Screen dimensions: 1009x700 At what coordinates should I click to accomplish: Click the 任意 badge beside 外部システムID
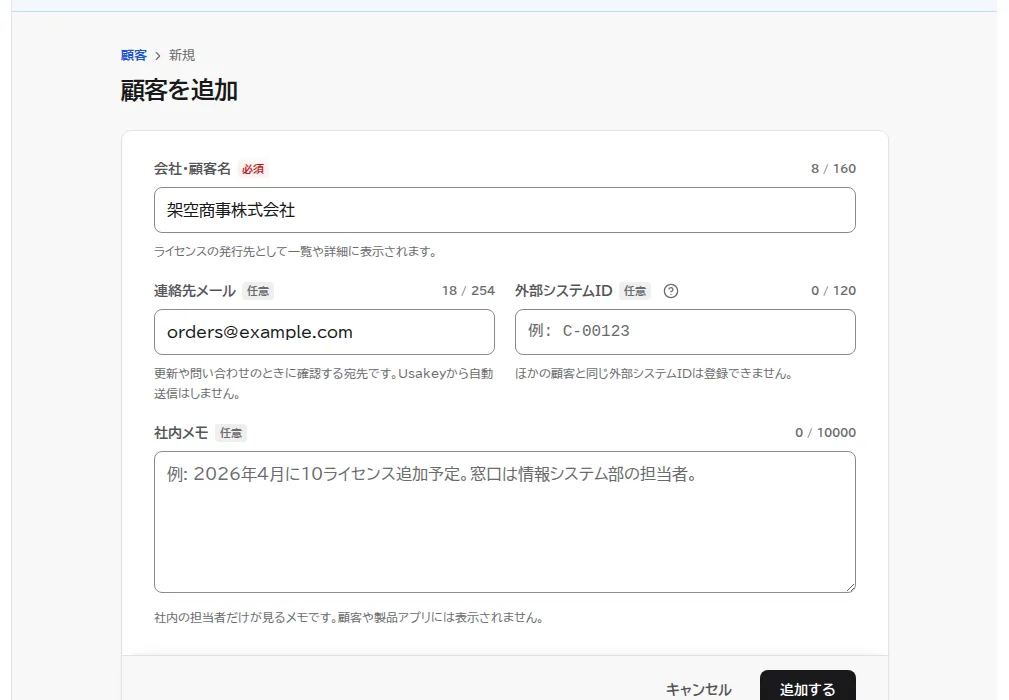point(635,291)
